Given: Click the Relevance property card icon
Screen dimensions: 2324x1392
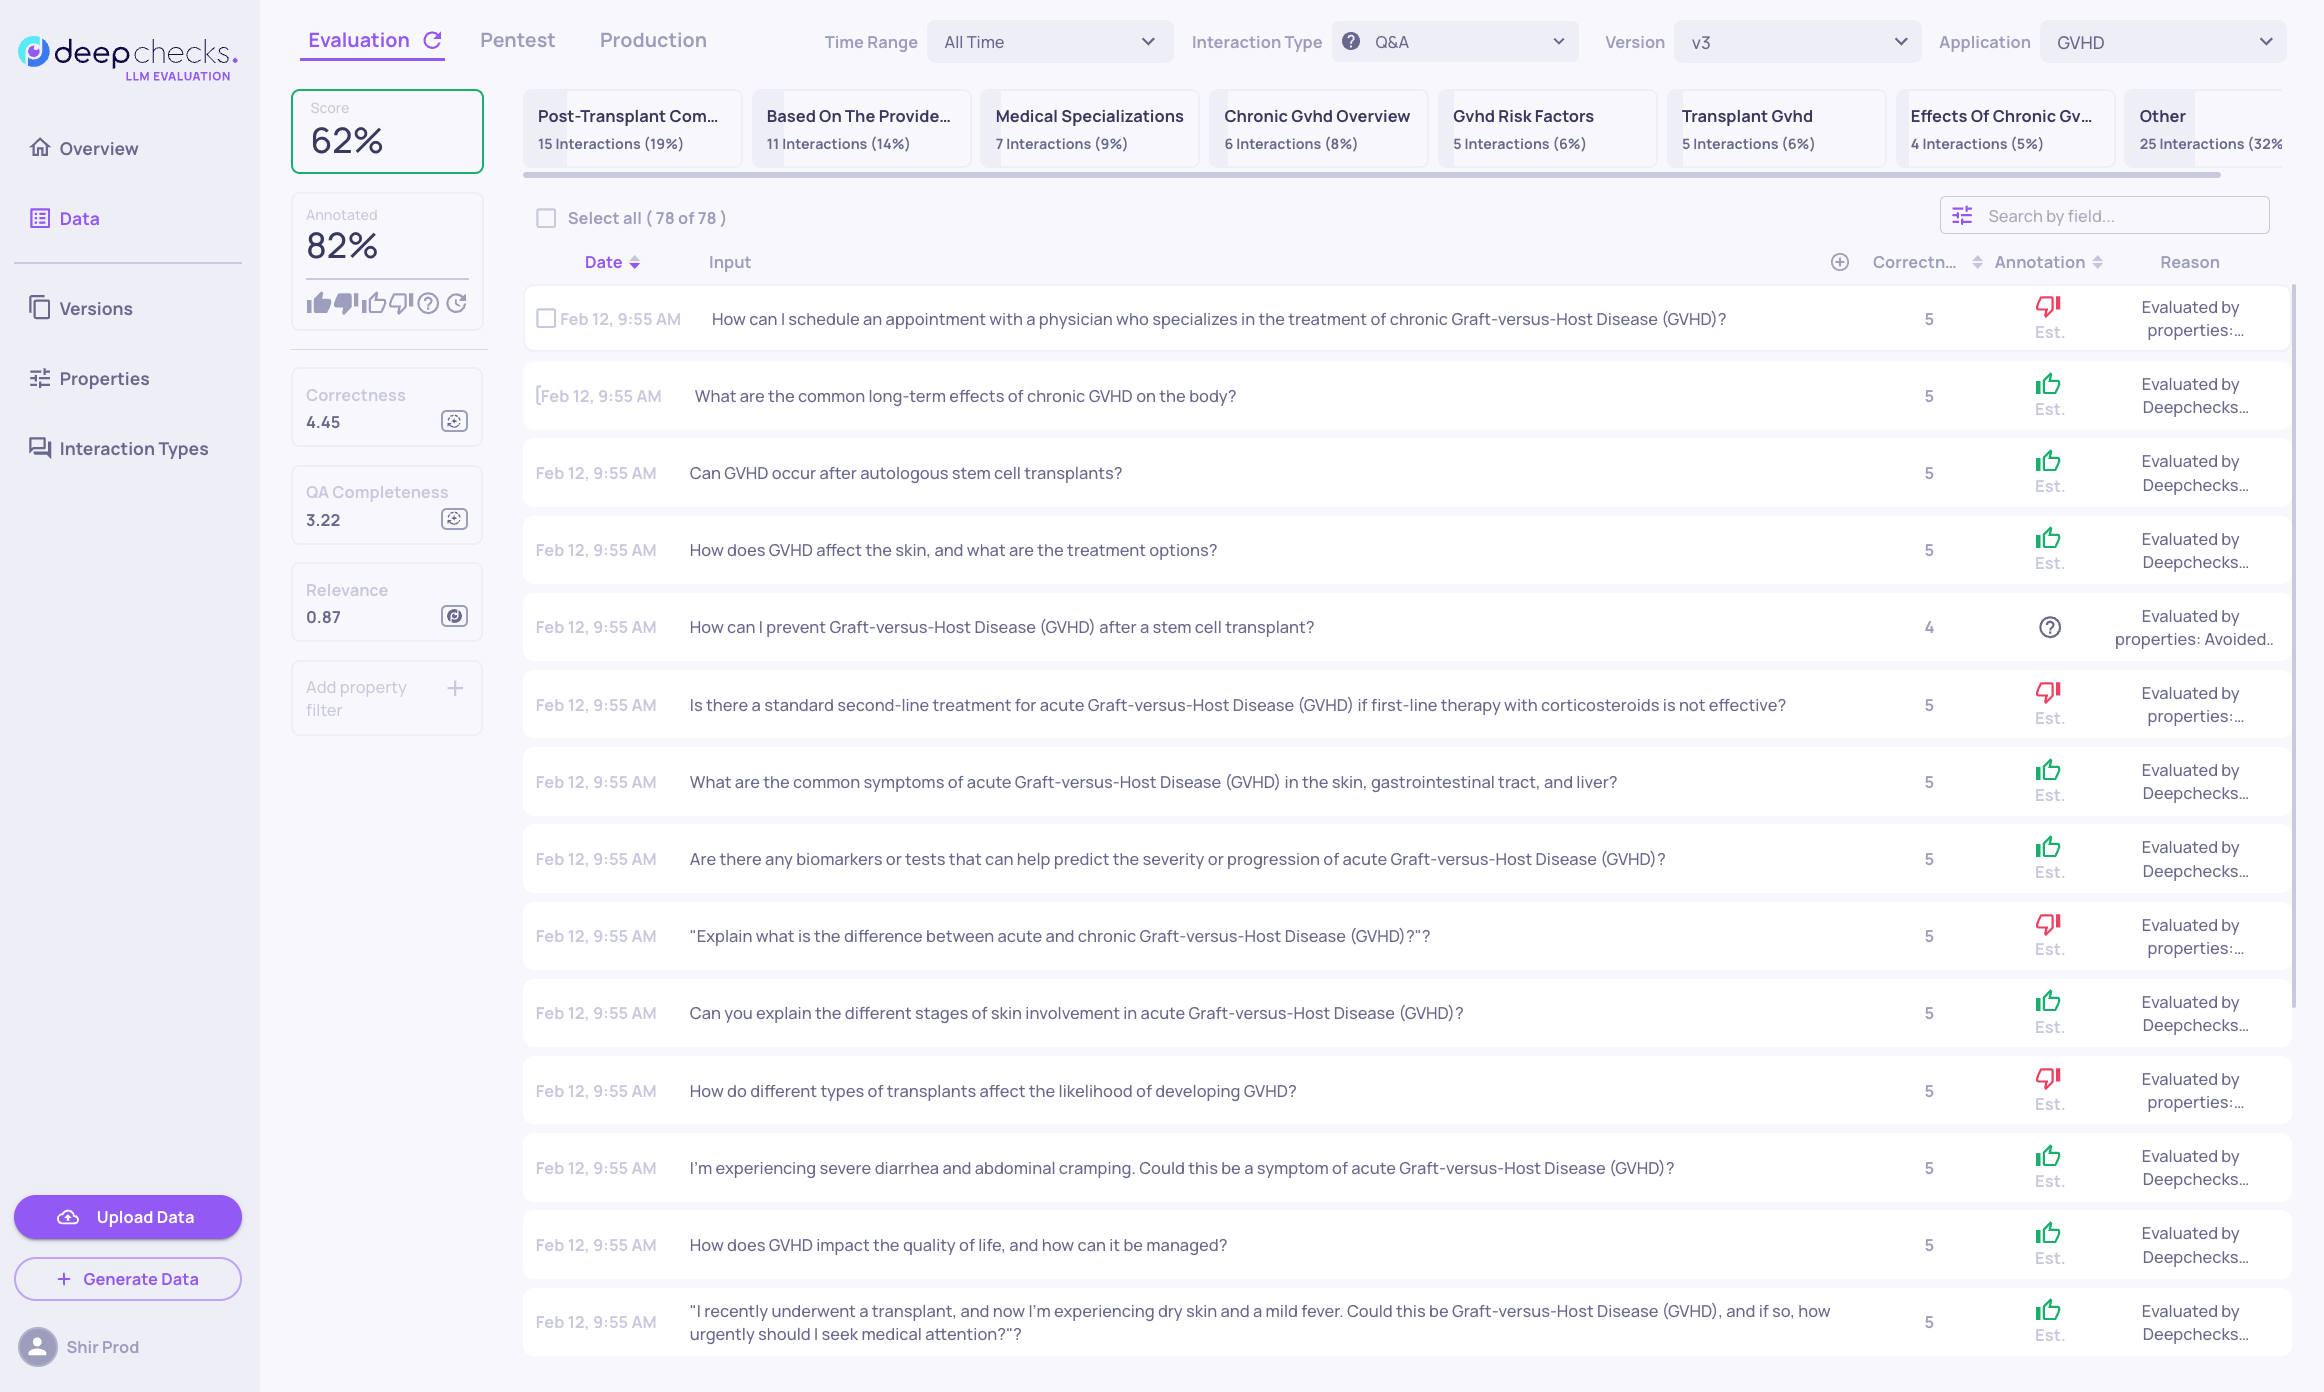Looking at the screenshot, I should pyautogui.click(x=454, y=616).
